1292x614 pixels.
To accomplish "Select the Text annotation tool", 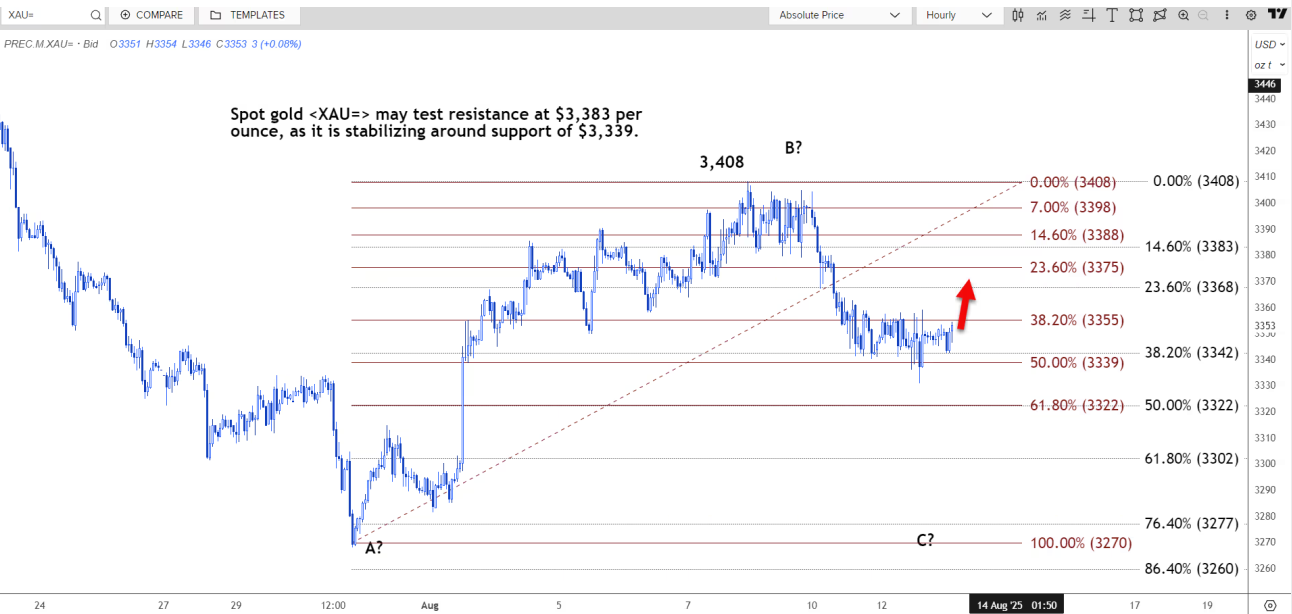I will tap(1112, 15).
